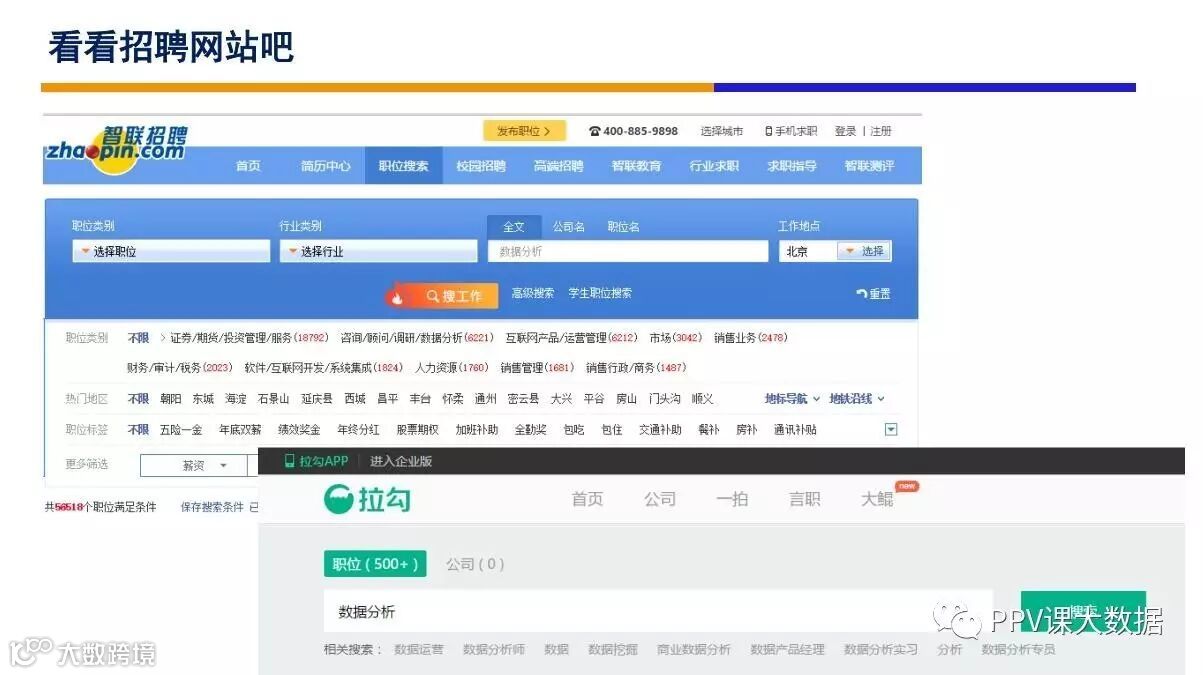Select 职位搜索 nav item
This screenshot has width=1203, height=675.
[x=403, y=166]
